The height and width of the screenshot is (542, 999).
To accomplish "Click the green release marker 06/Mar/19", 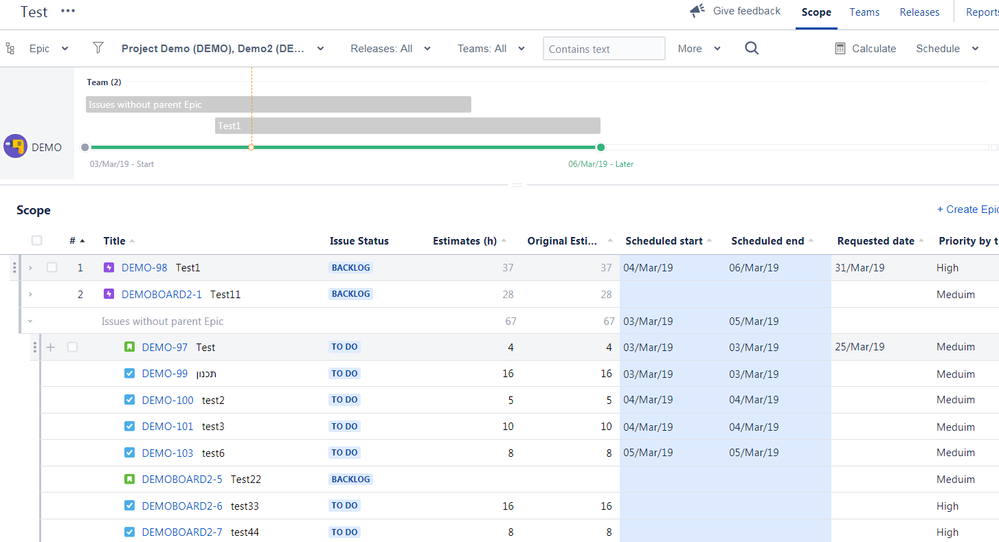I will (601, 147).
